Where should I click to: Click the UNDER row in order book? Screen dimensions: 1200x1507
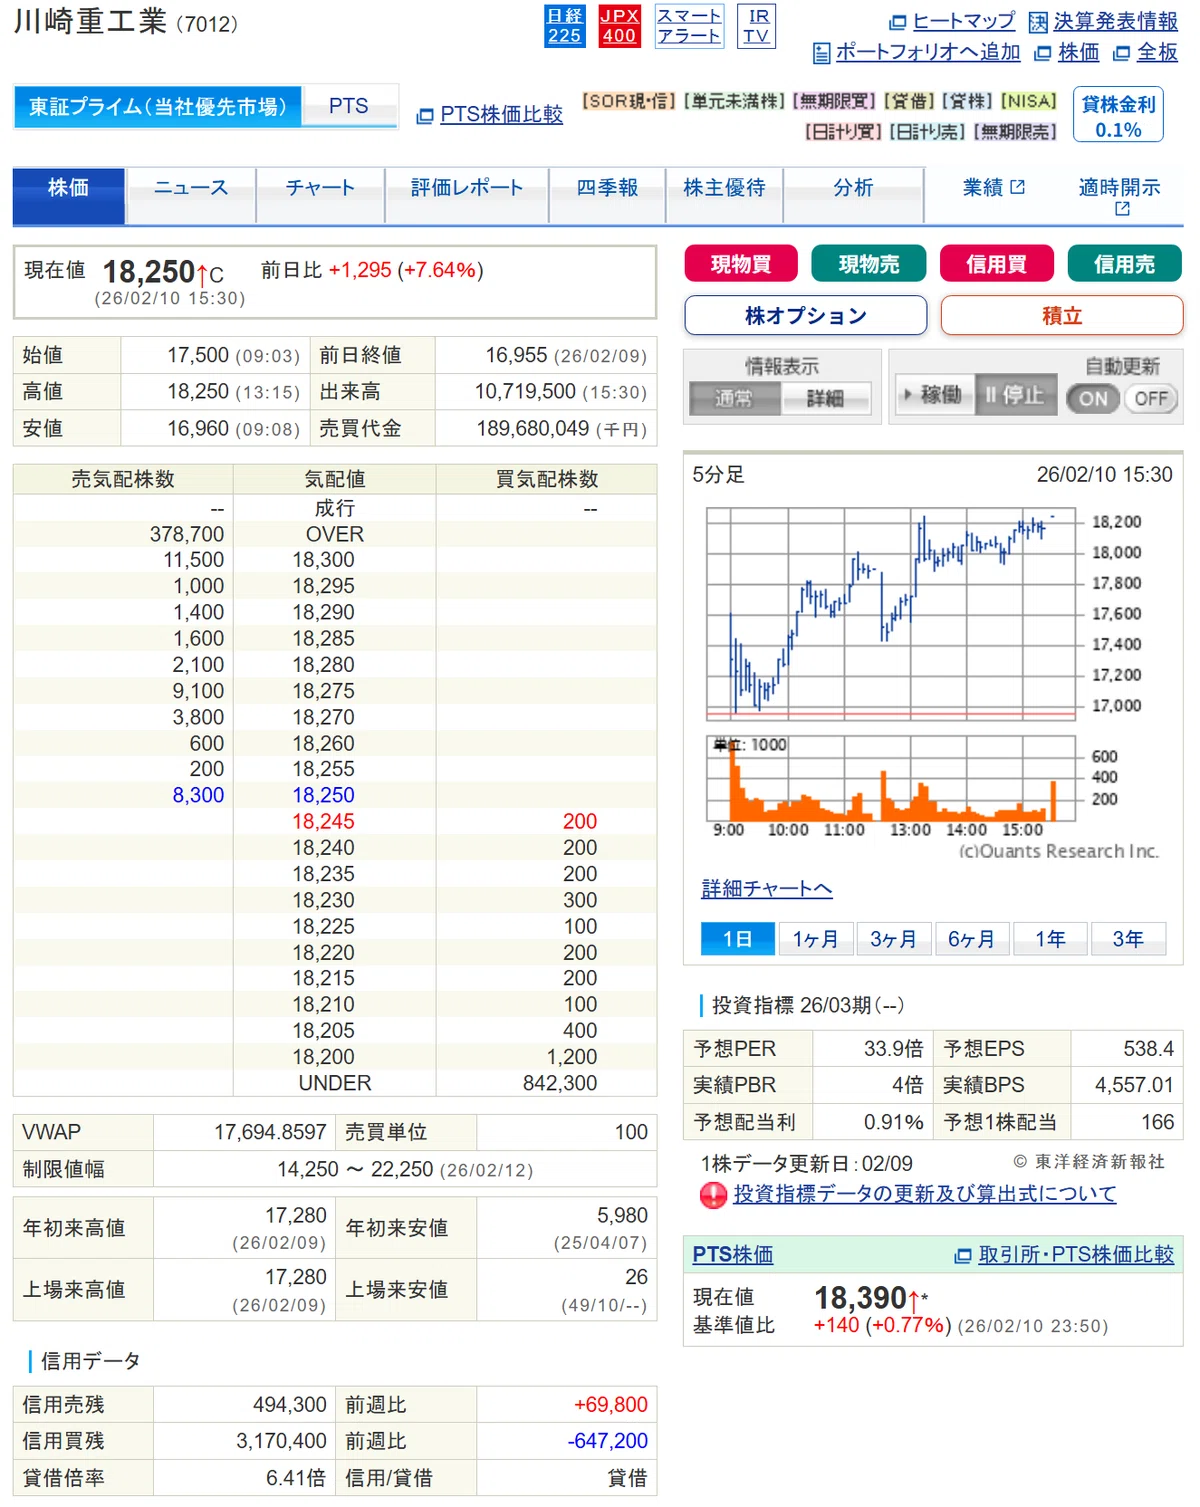tap(335, 1083)
